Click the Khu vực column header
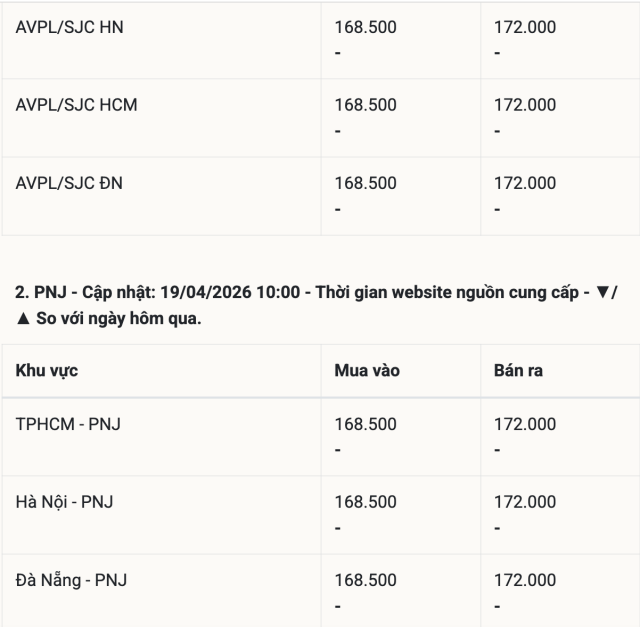This screenshot has width=640, height=627. point(47,371)
